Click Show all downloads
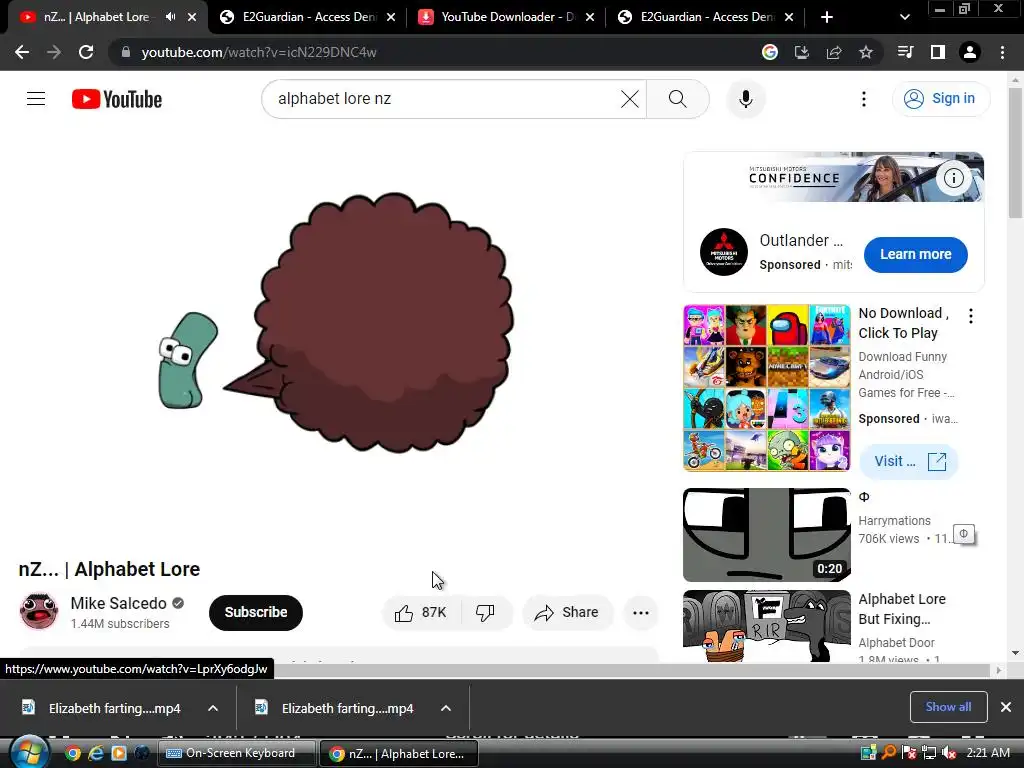This screenshot has height=768, width=1024. [x=948, y=707]
